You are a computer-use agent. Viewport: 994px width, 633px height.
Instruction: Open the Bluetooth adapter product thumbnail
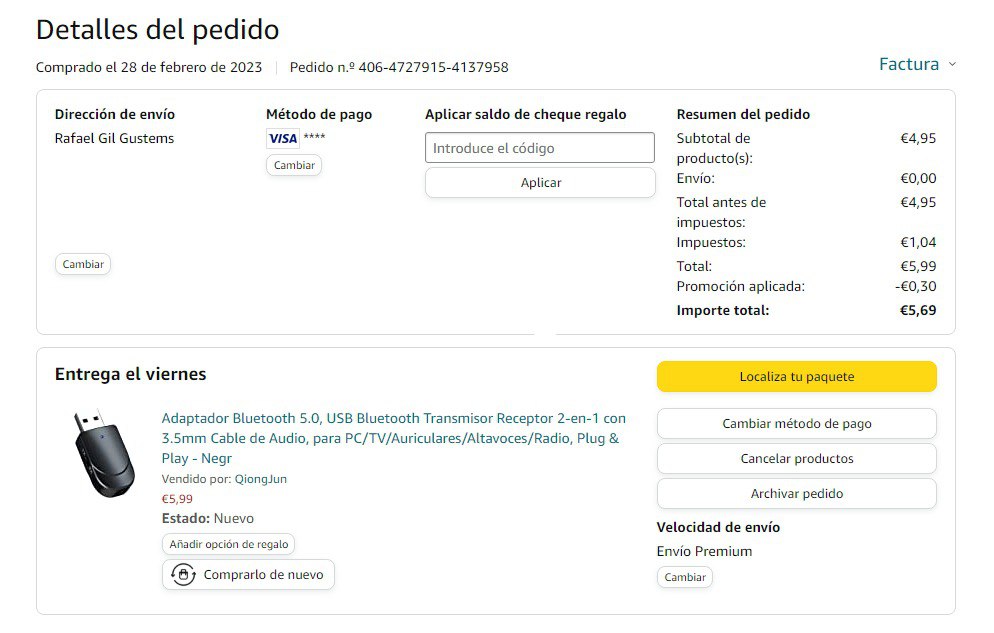point(104,455)
